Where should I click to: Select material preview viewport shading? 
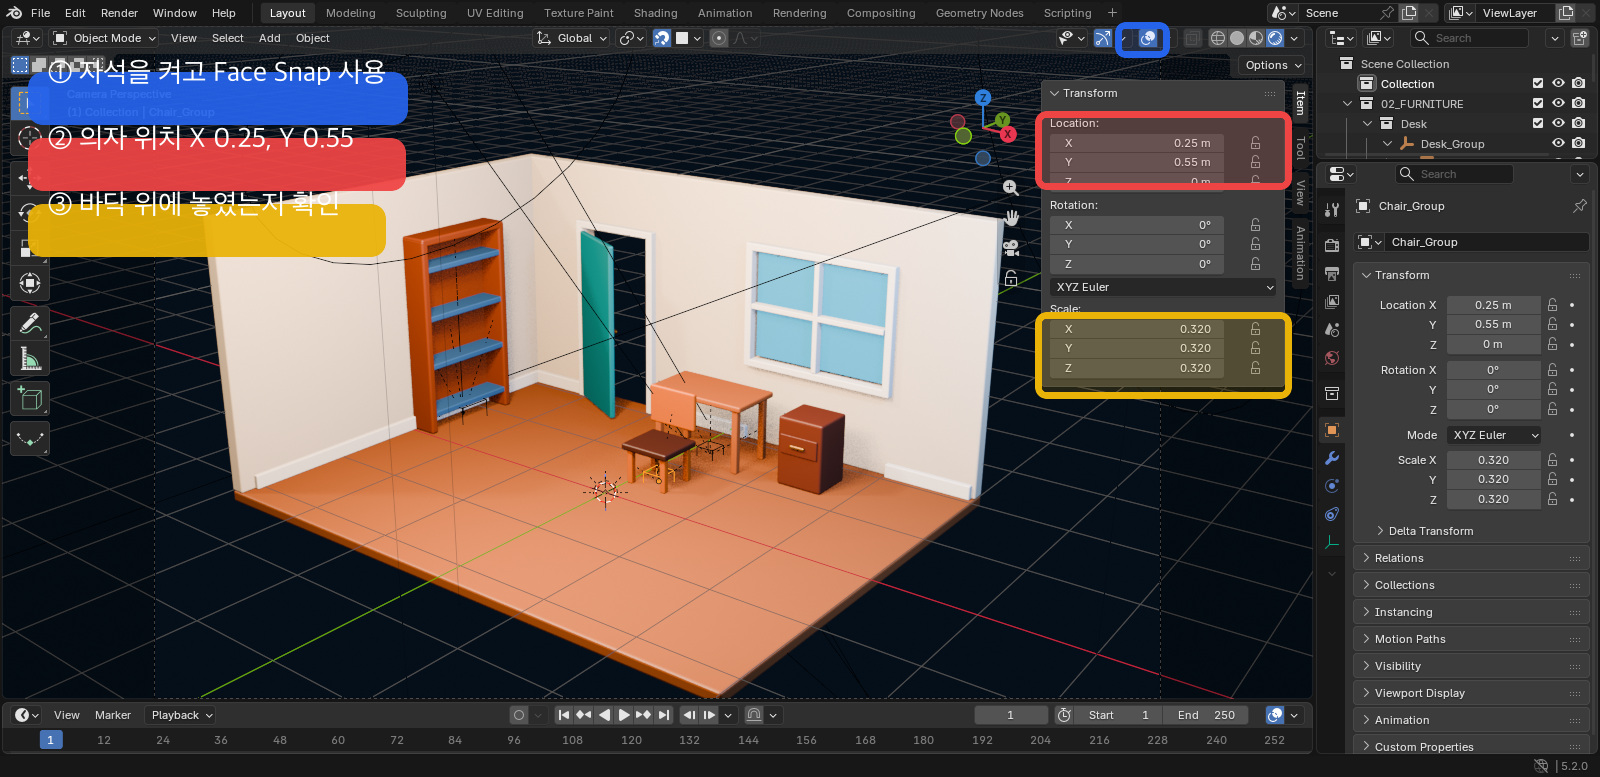click(x=1256, y=38)
